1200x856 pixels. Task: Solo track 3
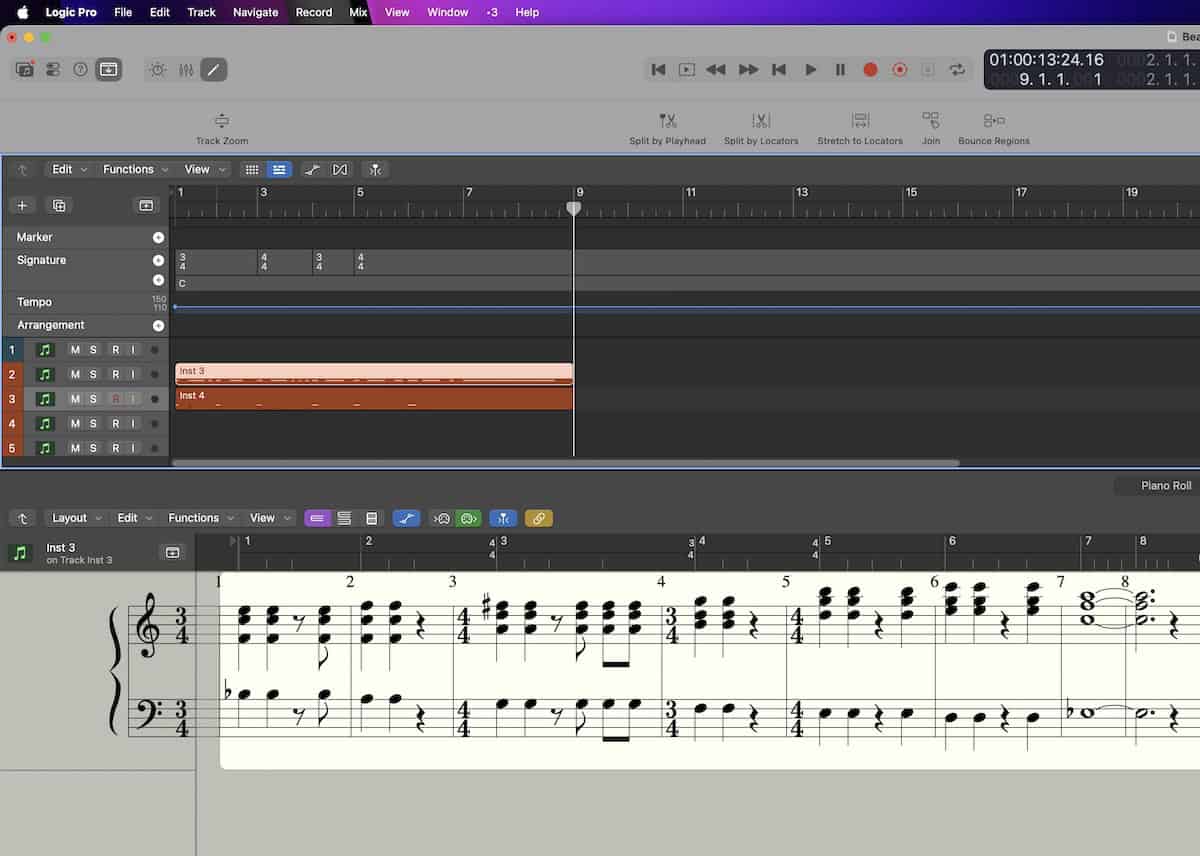[x=93, y=399]
